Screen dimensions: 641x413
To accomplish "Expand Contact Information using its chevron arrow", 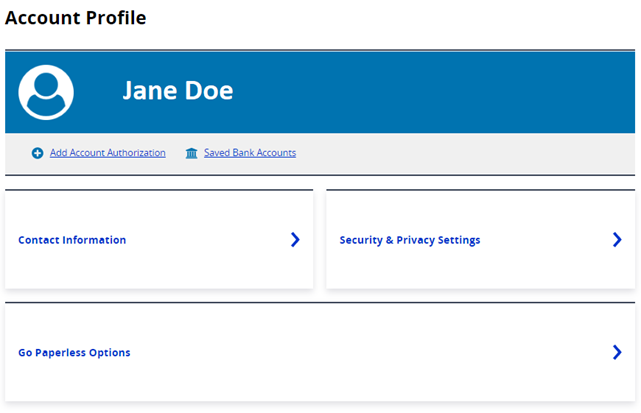I will pos(295,240).
